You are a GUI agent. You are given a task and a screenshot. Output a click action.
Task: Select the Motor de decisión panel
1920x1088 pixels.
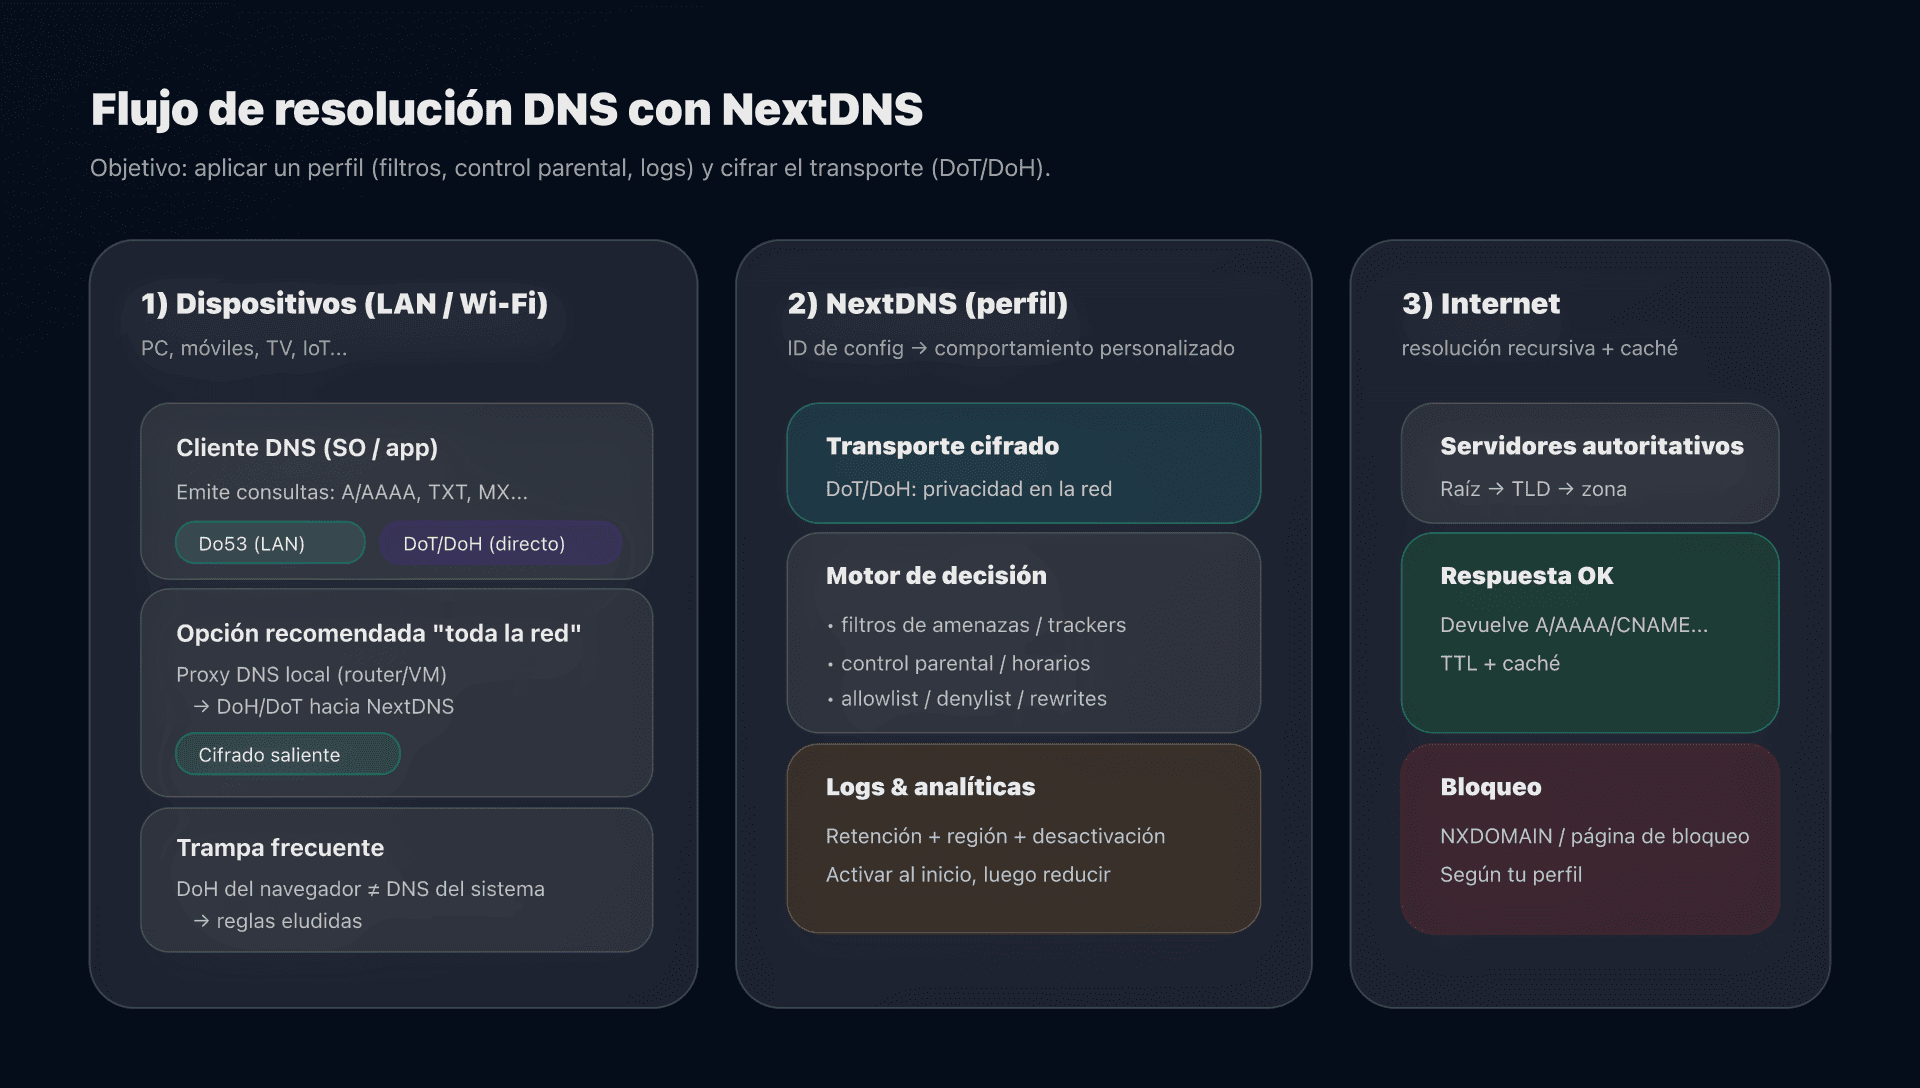click(1023, 633)
